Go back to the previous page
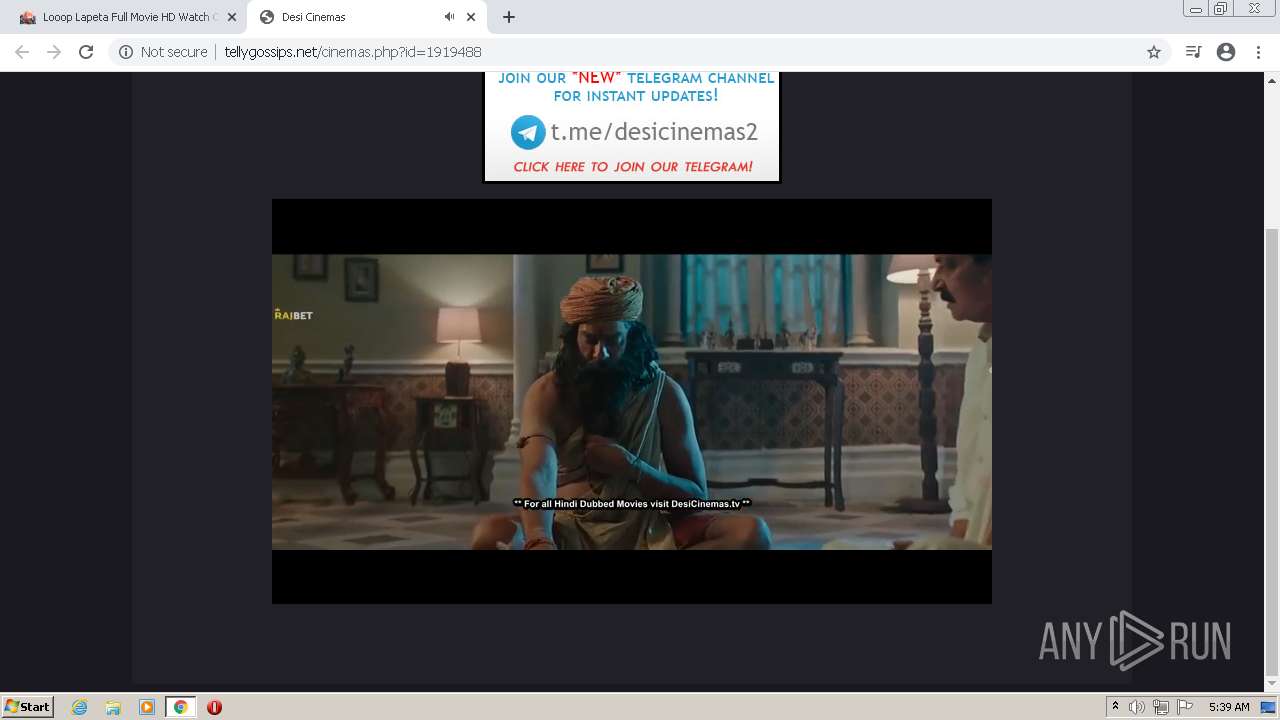Viewport: 1280px width, 720px height. pos(22,52)
